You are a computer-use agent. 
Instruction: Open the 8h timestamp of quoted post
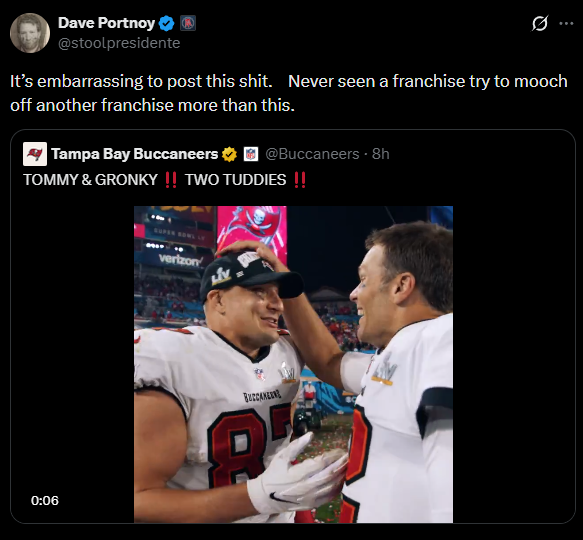click(381, 154)
